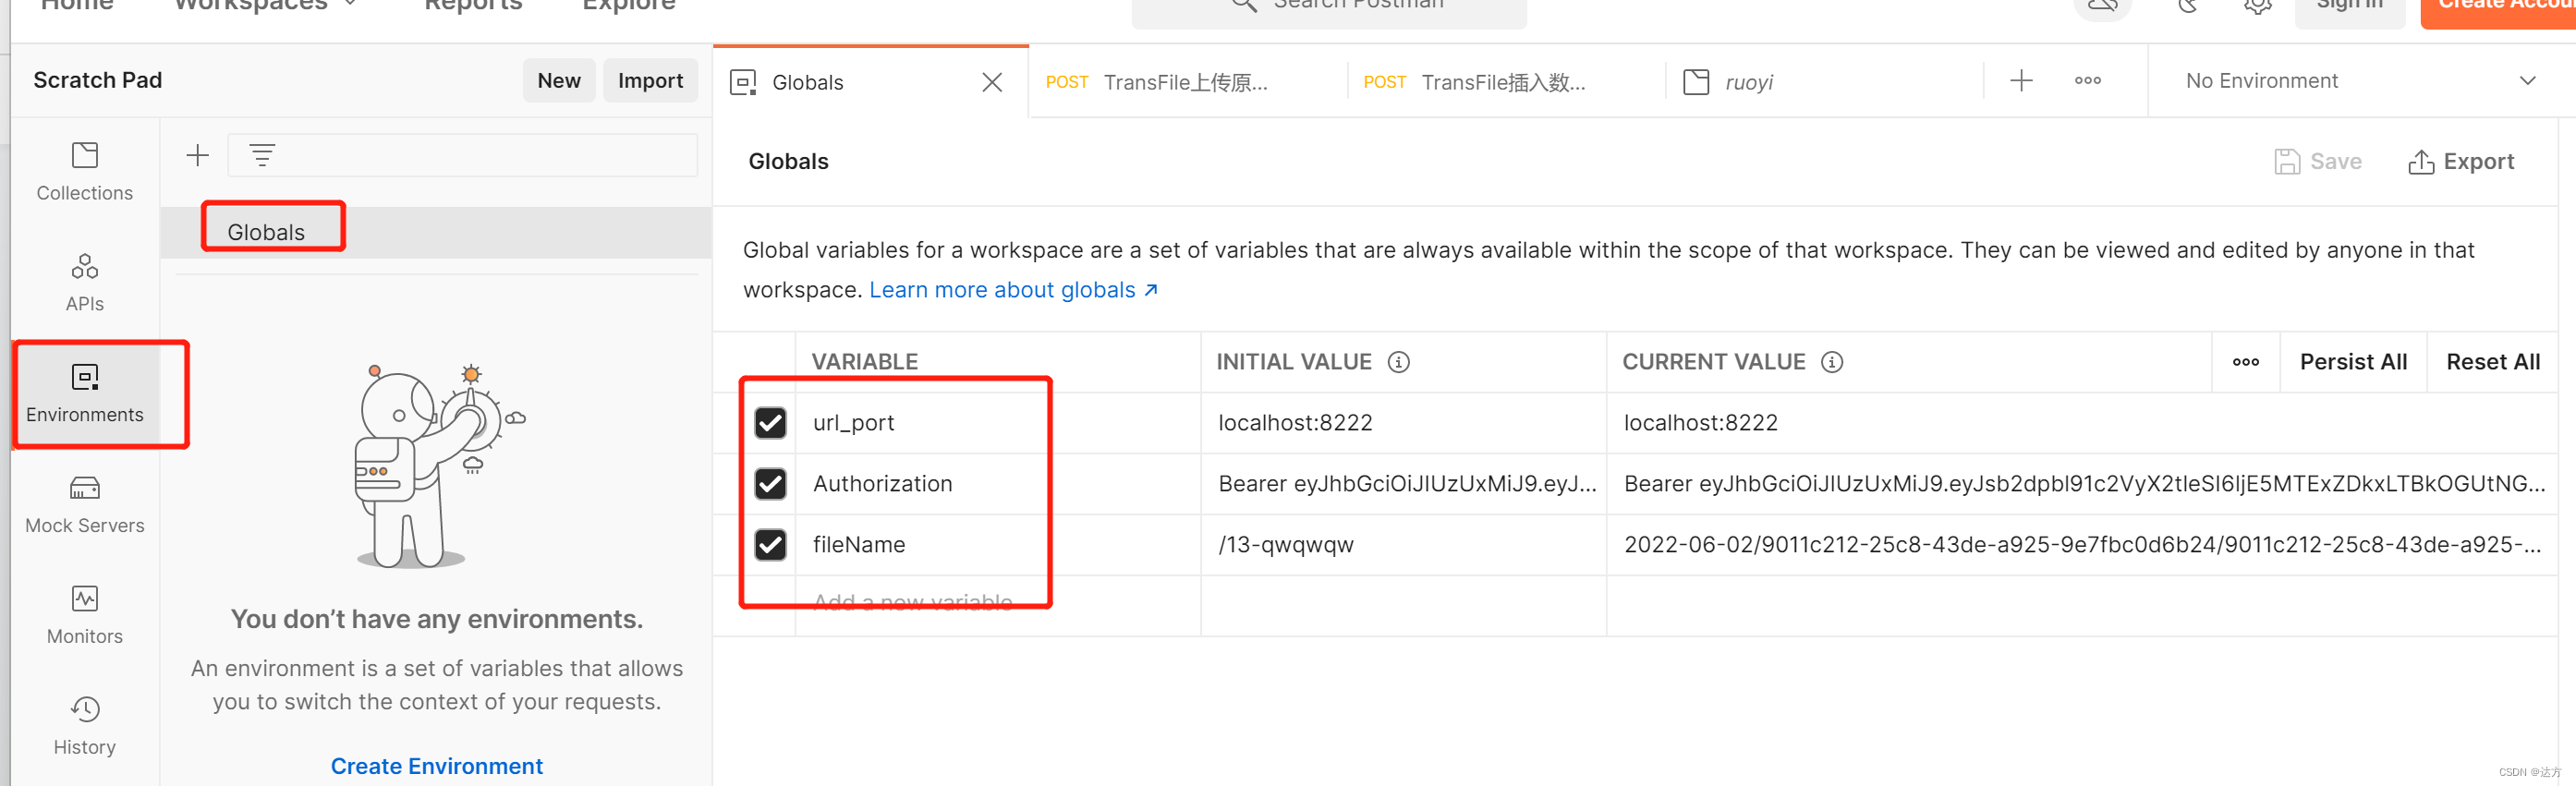Screen dimensions: 2576x786
Task: Click url_port current value localhost:8222
Action: (2081, 423)
